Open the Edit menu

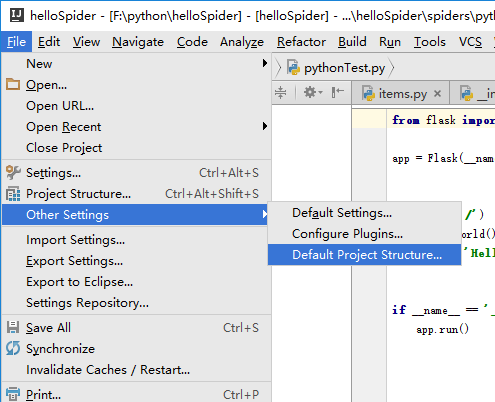point(49,42)
